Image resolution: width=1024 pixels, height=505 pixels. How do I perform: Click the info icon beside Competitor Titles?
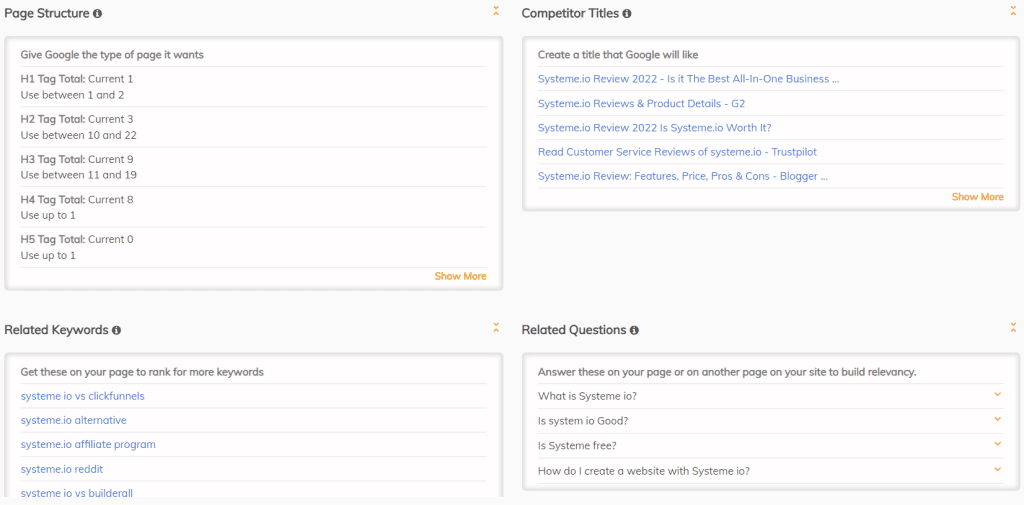coord(627,14)
